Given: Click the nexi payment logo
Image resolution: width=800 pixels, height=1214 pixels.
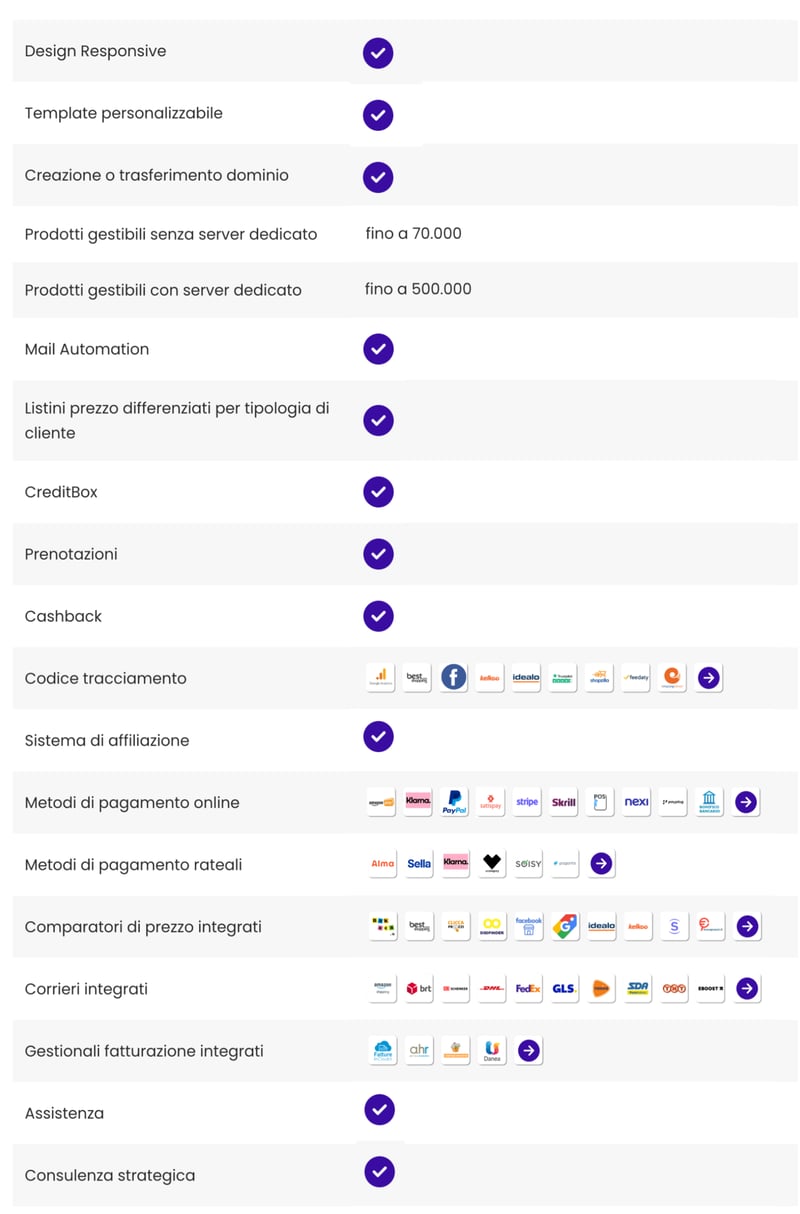Looking at the screenshot, I should tap(637, 802).
